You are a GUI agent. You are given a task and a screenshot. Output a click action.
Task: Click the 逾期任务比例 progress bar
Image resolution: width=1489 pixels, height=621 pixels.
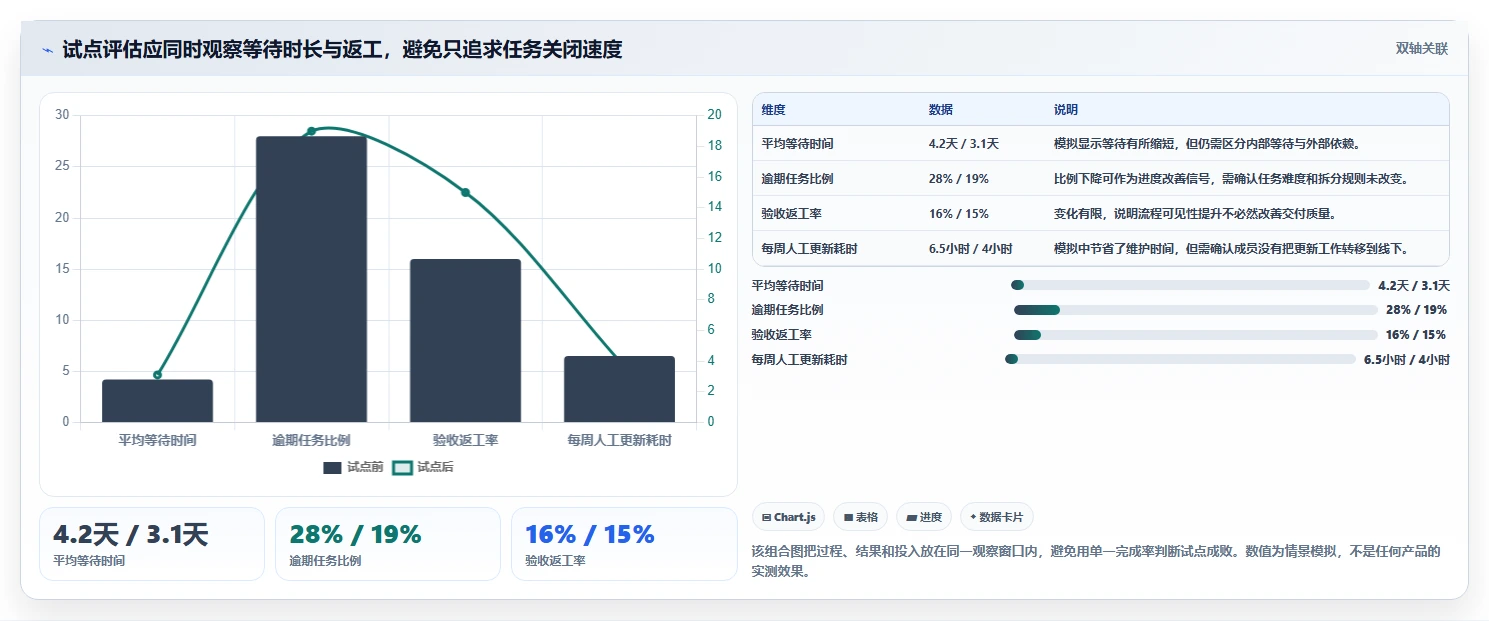[1196, 310]
